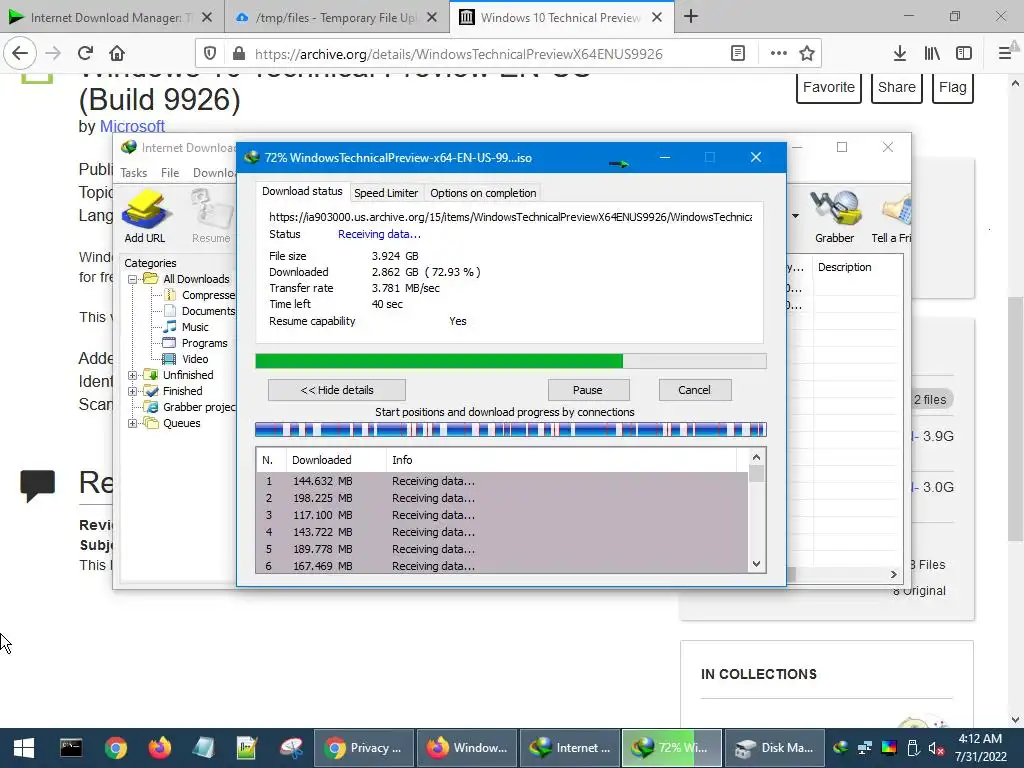Viewport: 1024px width, 768px height.
Task: Bookmark this page with star icon
Action: [x=807, y=54]
